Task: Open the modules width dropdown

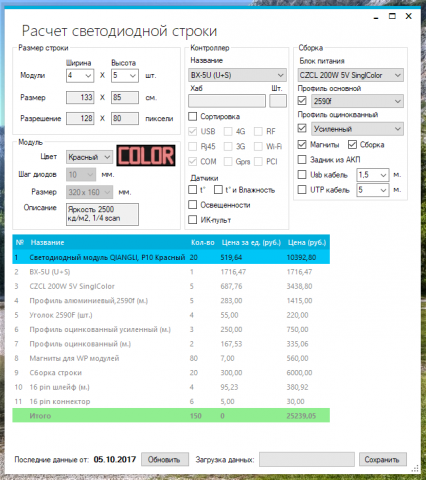Action: click(x=80, y=76)
